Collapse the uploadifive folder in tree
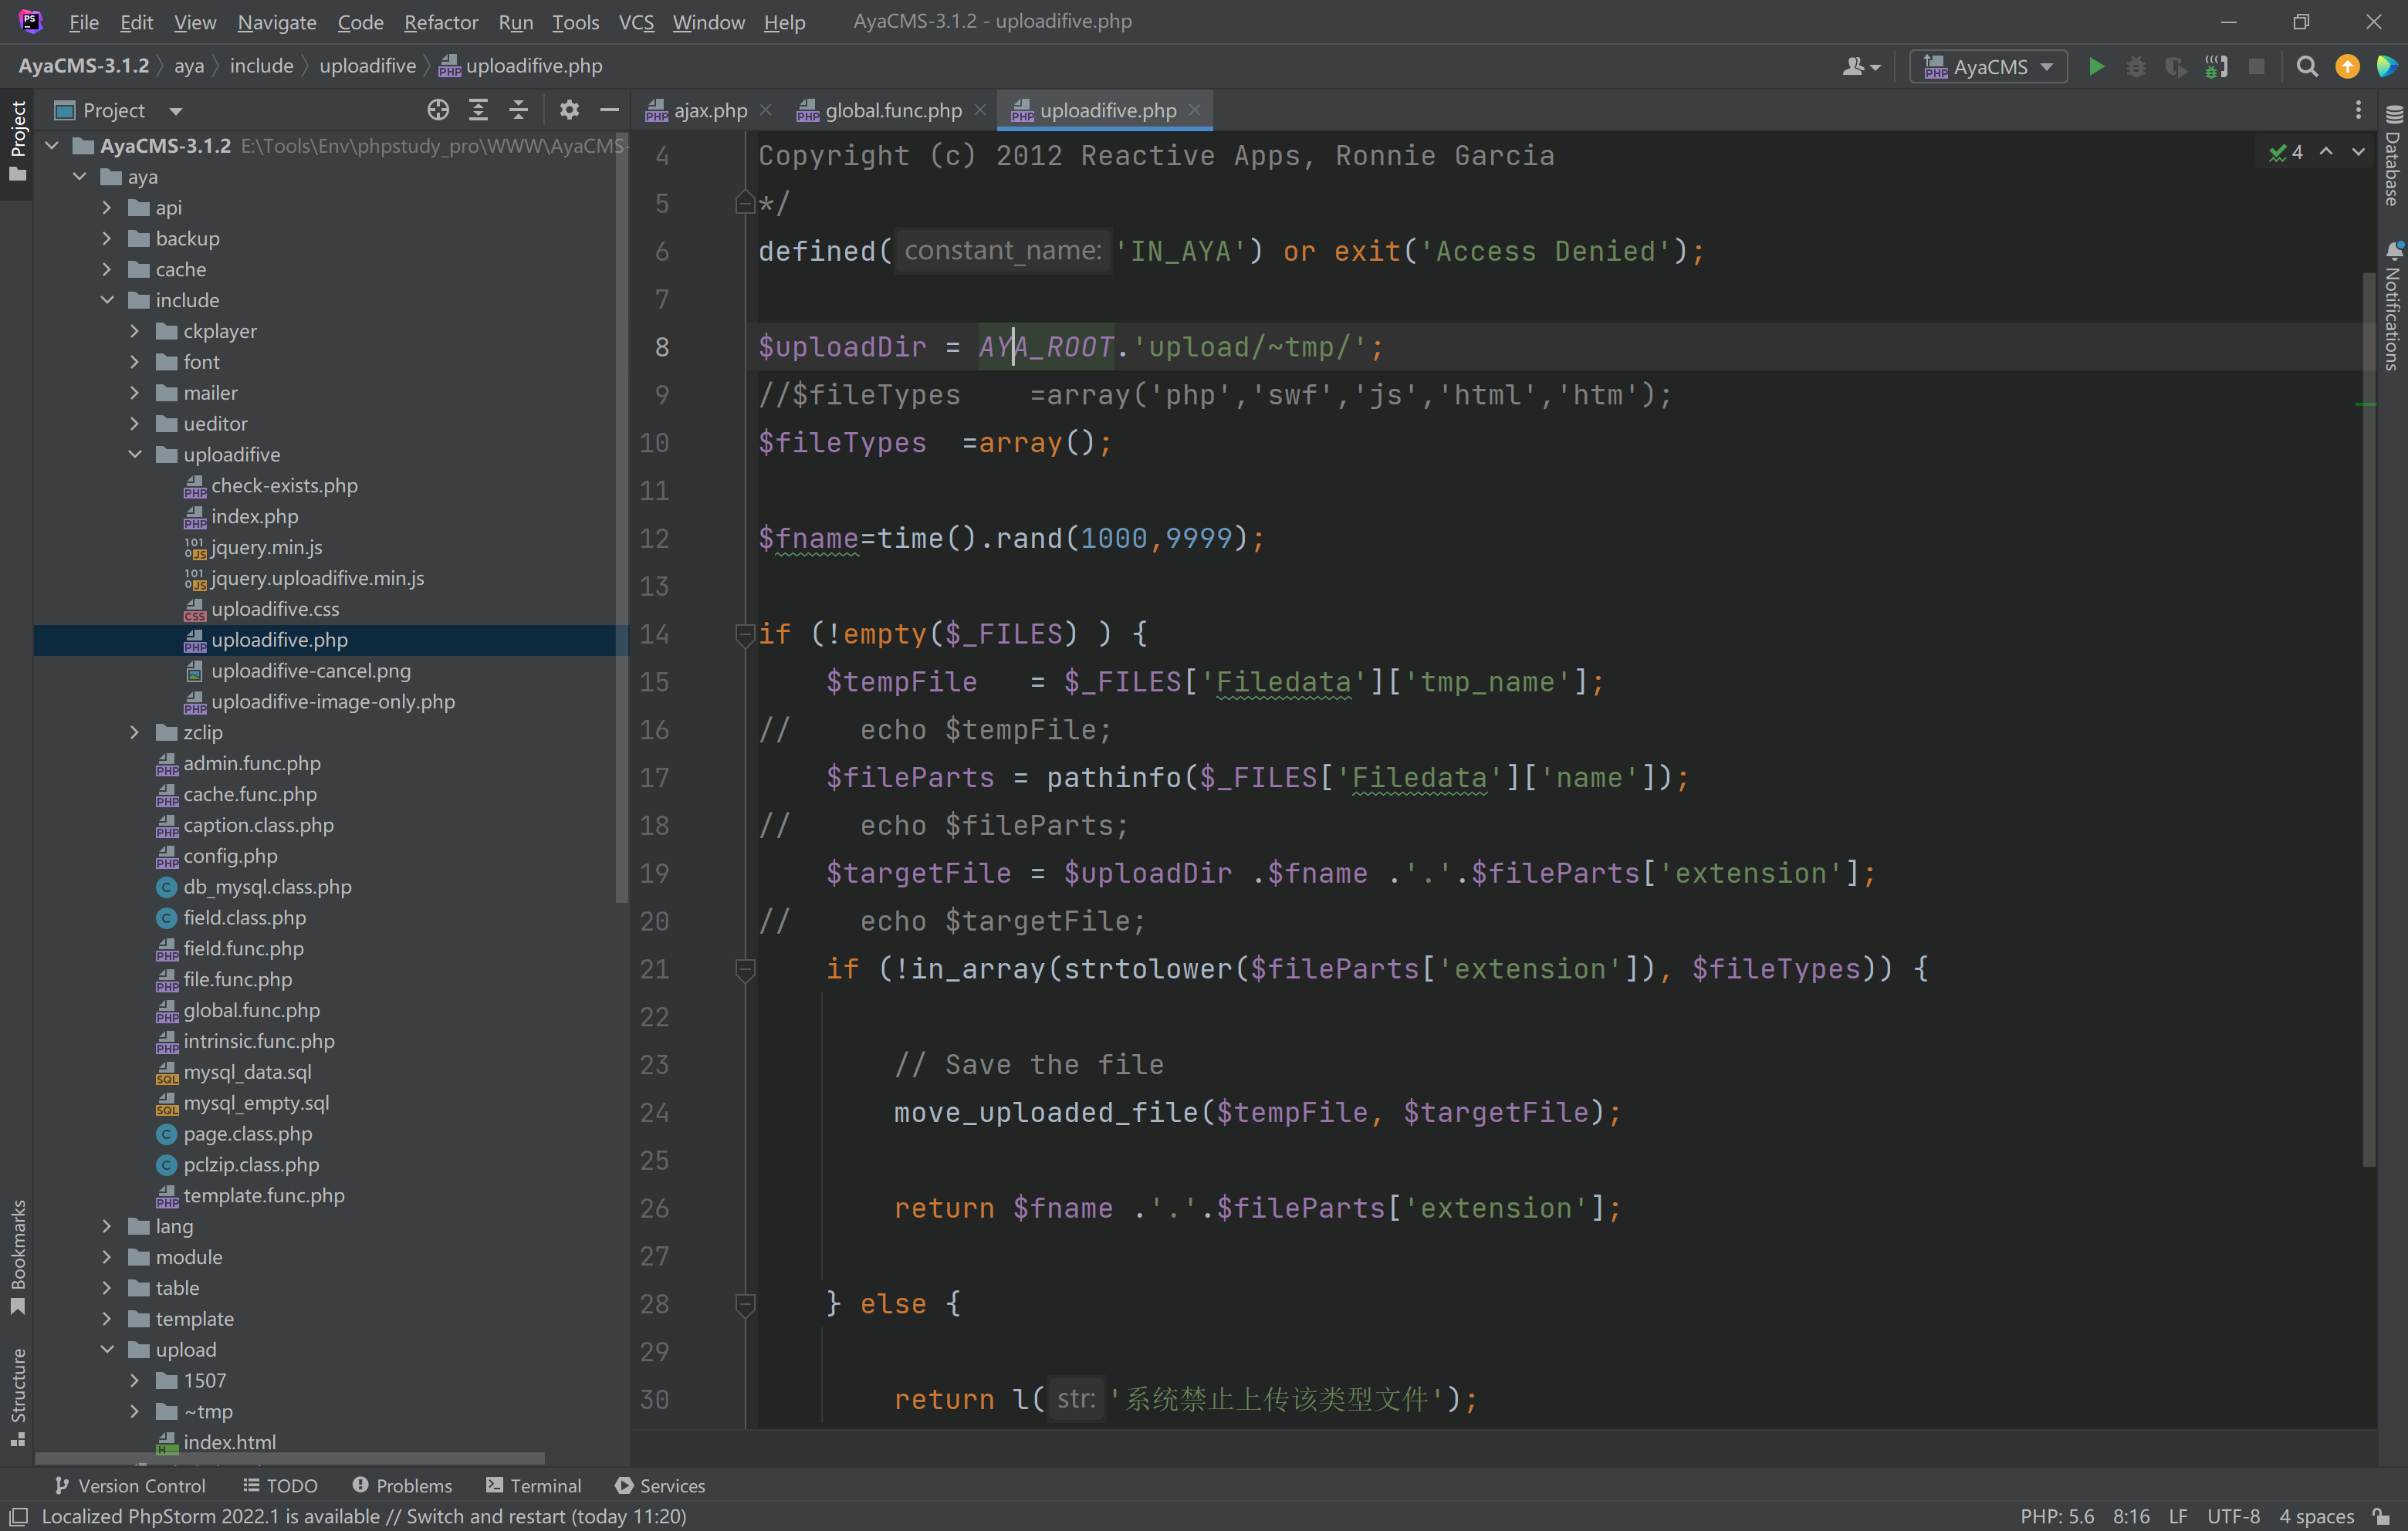The height and width of the screenshot is (1531, 2408). (x=135, y=455)
